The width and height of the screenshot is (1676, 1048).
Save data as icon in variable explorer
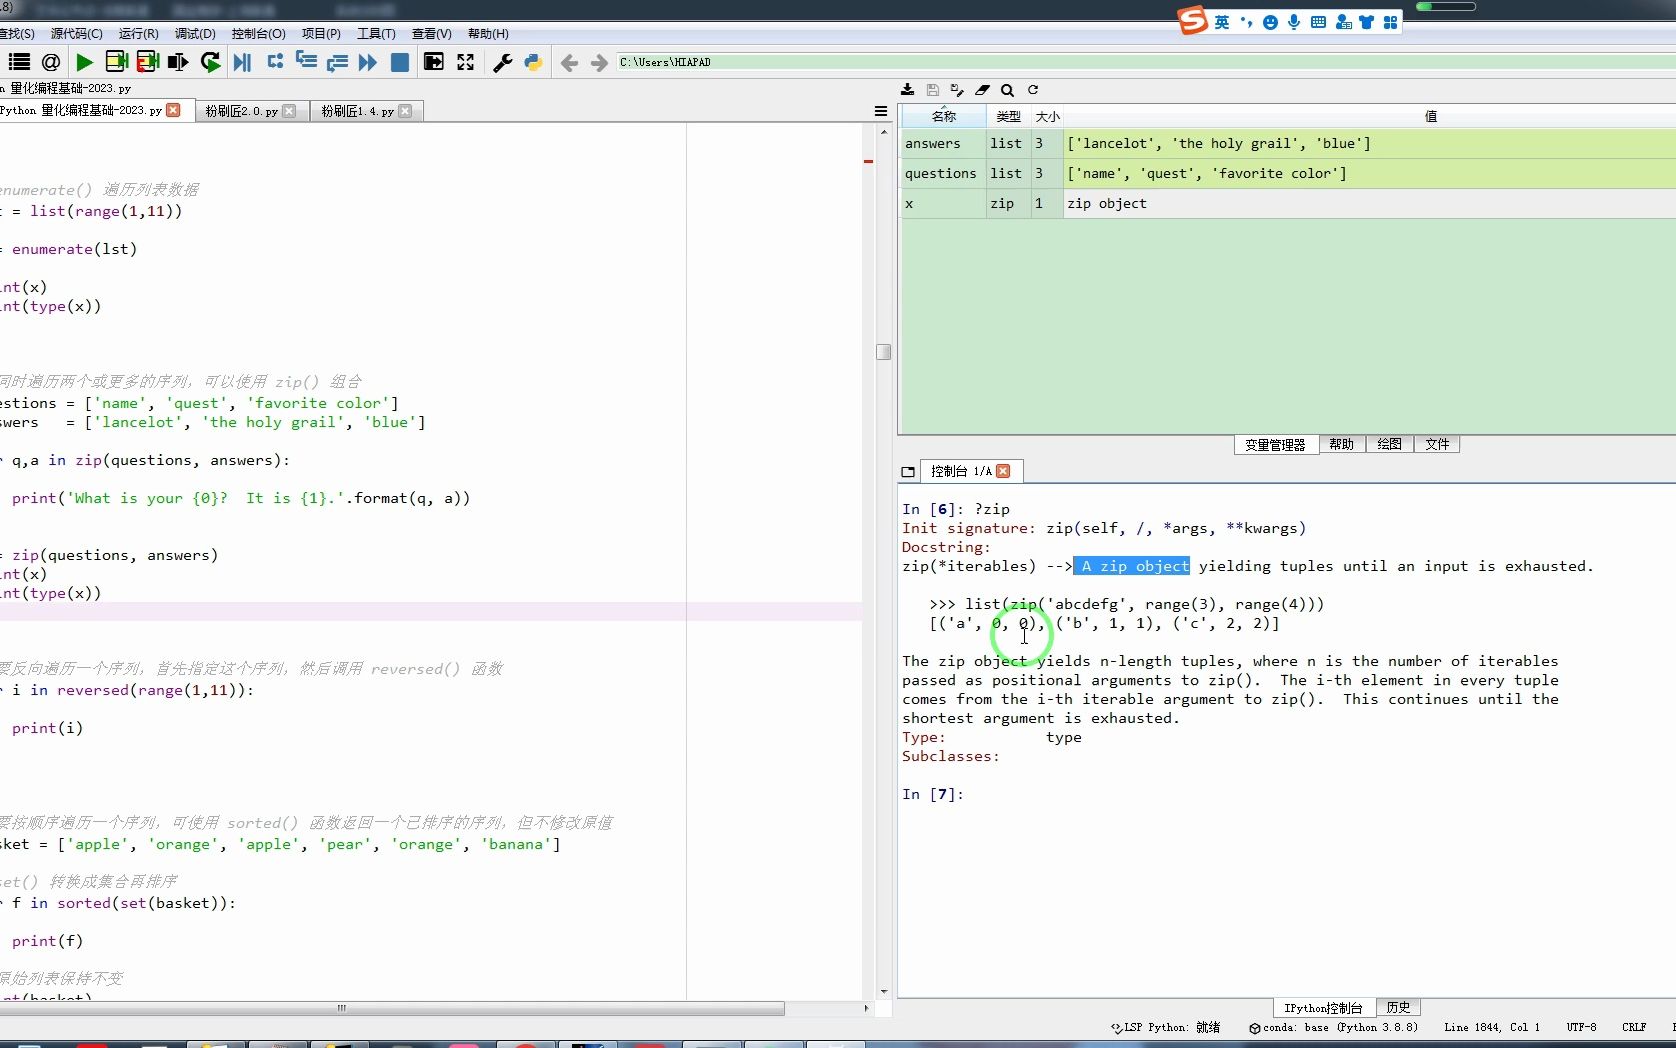tap(957, 90)
